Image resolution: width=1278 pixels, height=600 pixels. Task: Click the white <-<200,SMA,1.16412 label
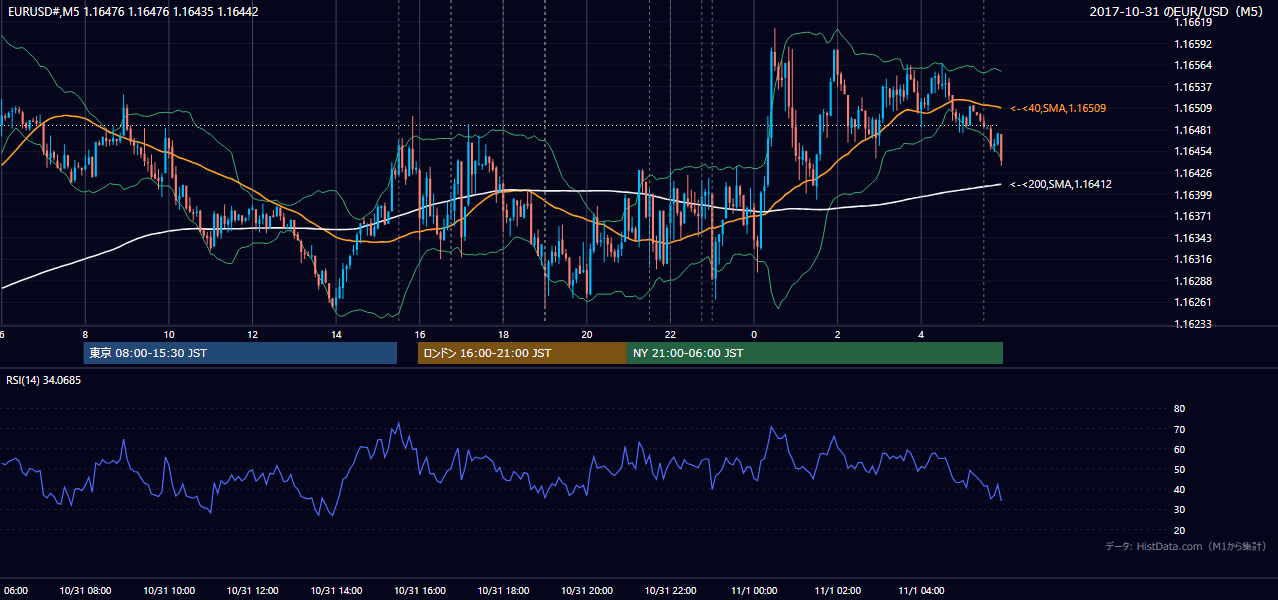point(1061,184)
